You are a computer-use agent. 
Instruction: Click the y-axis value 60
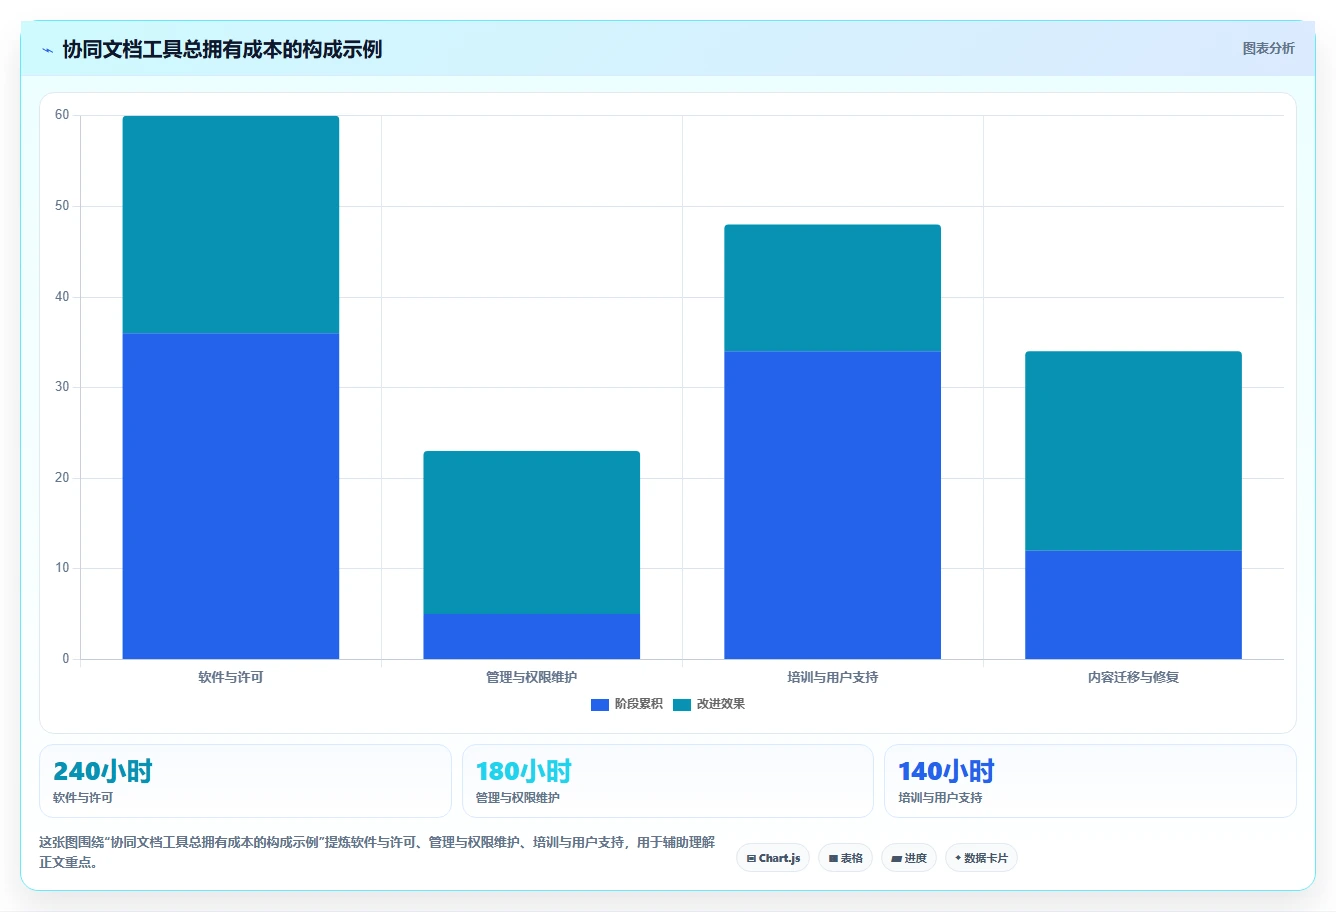[x=62, y=115]
